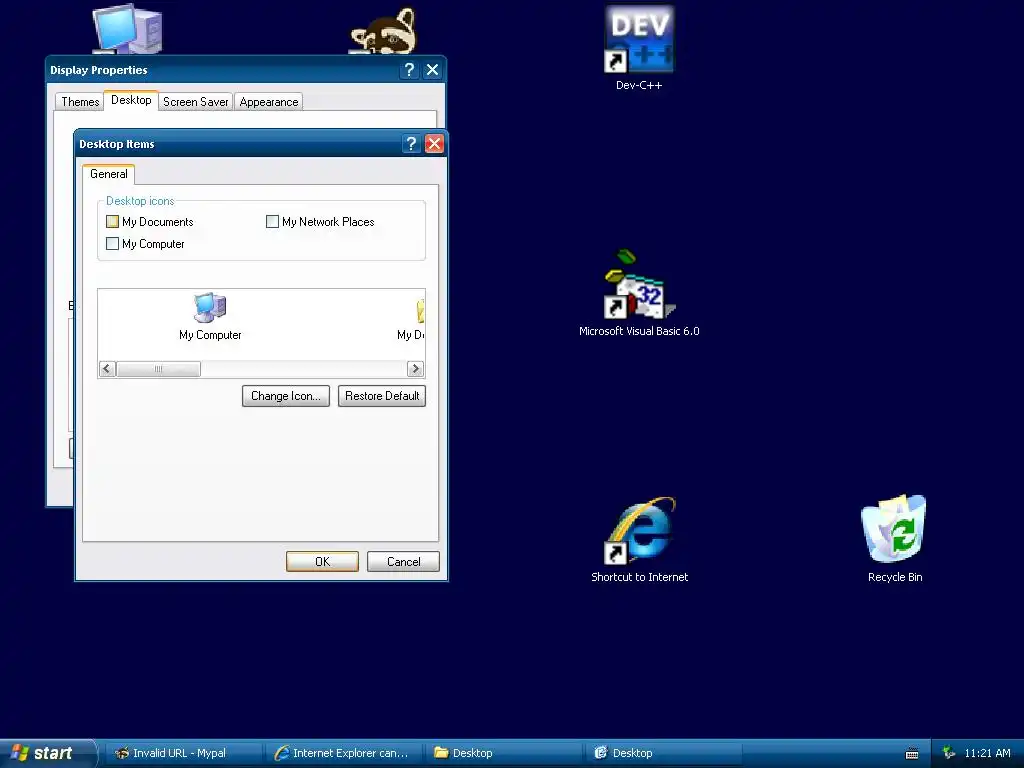Screen dimensions: 1024x768
Task: Click the Restore Default button
Action: point(382,396)
